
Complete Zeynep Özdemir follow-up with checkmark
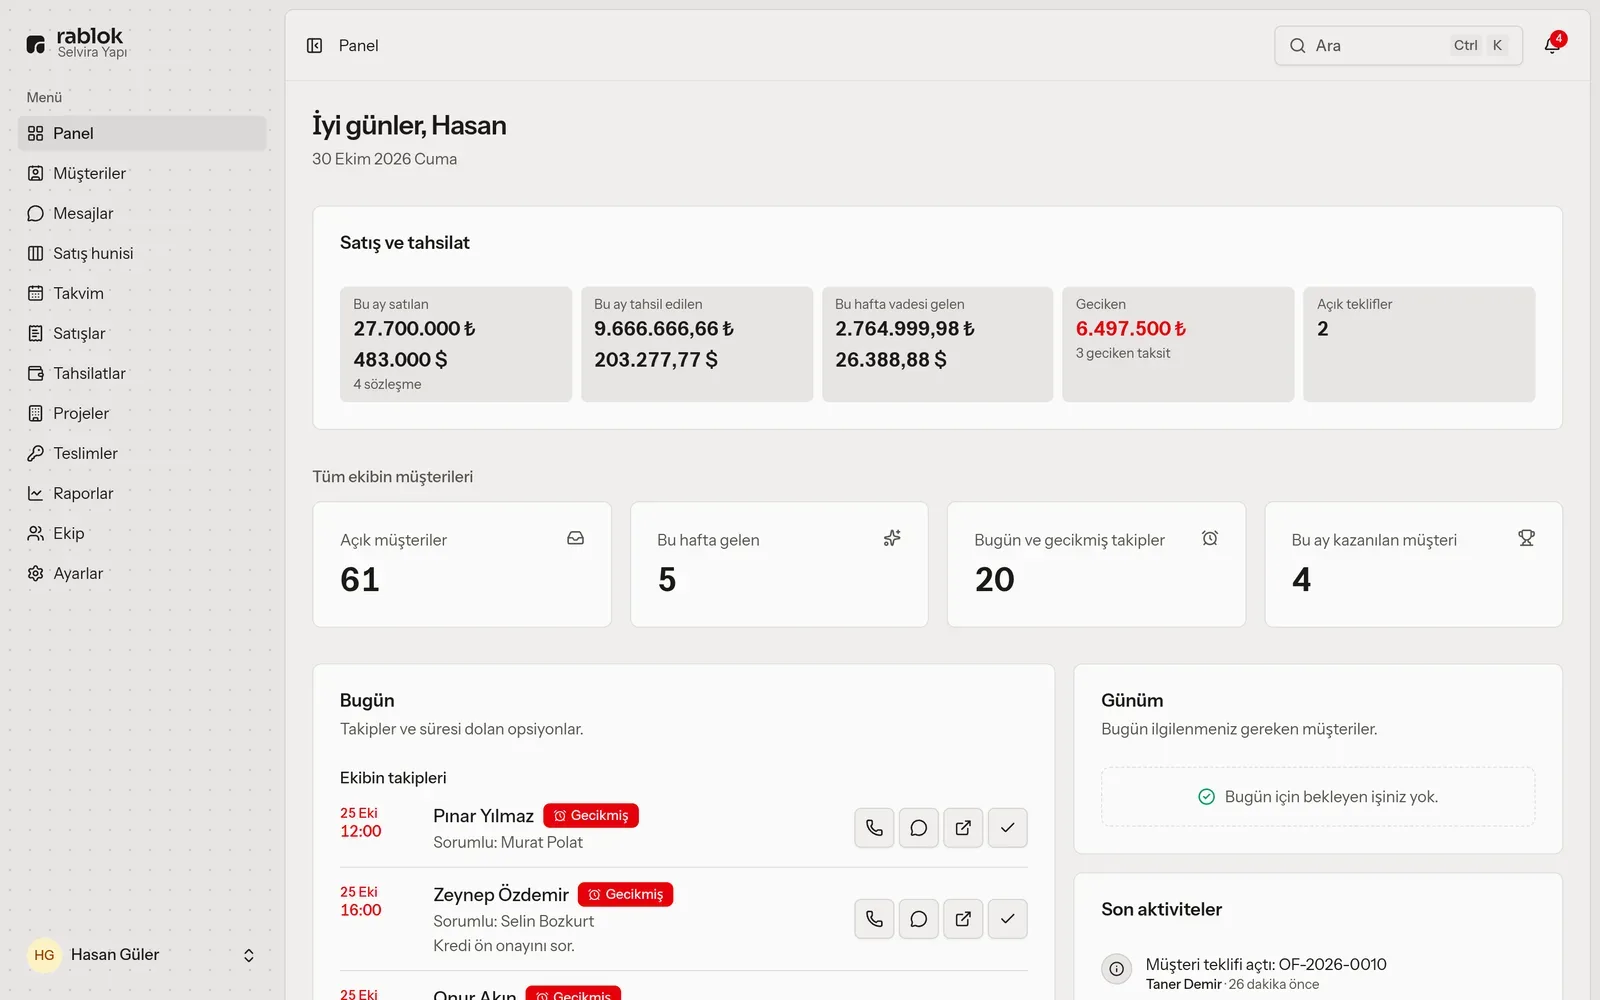pyautogui.click(x=1007, y=919)
